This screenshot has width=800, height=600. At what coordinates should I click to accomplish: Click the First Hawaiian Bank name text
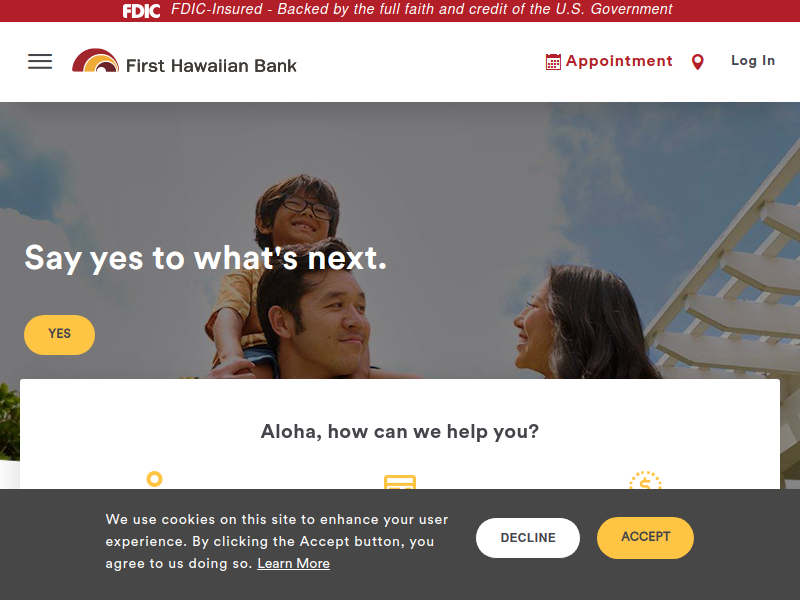pos(211,66)
